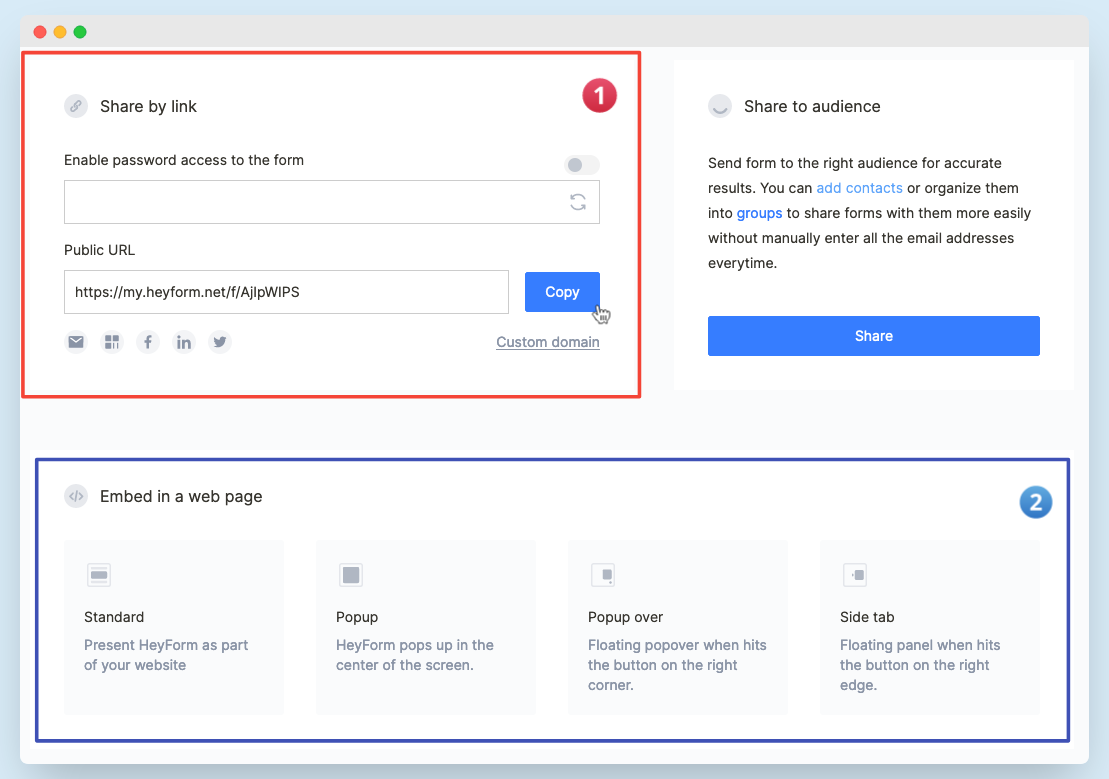Share the form via LinkedIn icon
The width and height of the screenshot is (1109, 779).
click(x=184, y=342)
